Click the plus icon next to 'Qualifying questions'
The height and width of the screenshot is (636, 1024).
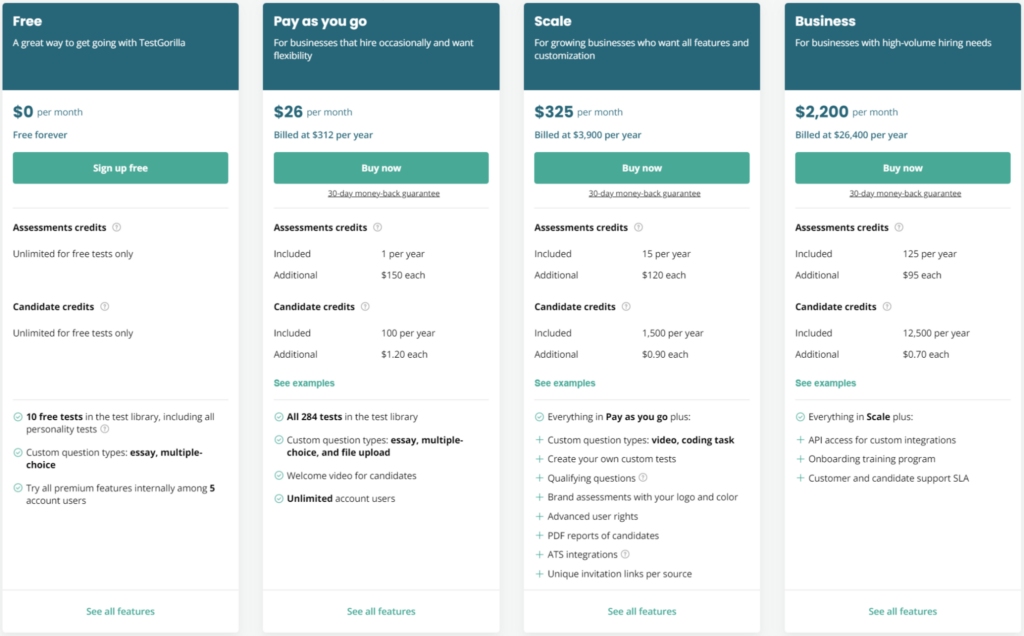(x=538, y=478)
